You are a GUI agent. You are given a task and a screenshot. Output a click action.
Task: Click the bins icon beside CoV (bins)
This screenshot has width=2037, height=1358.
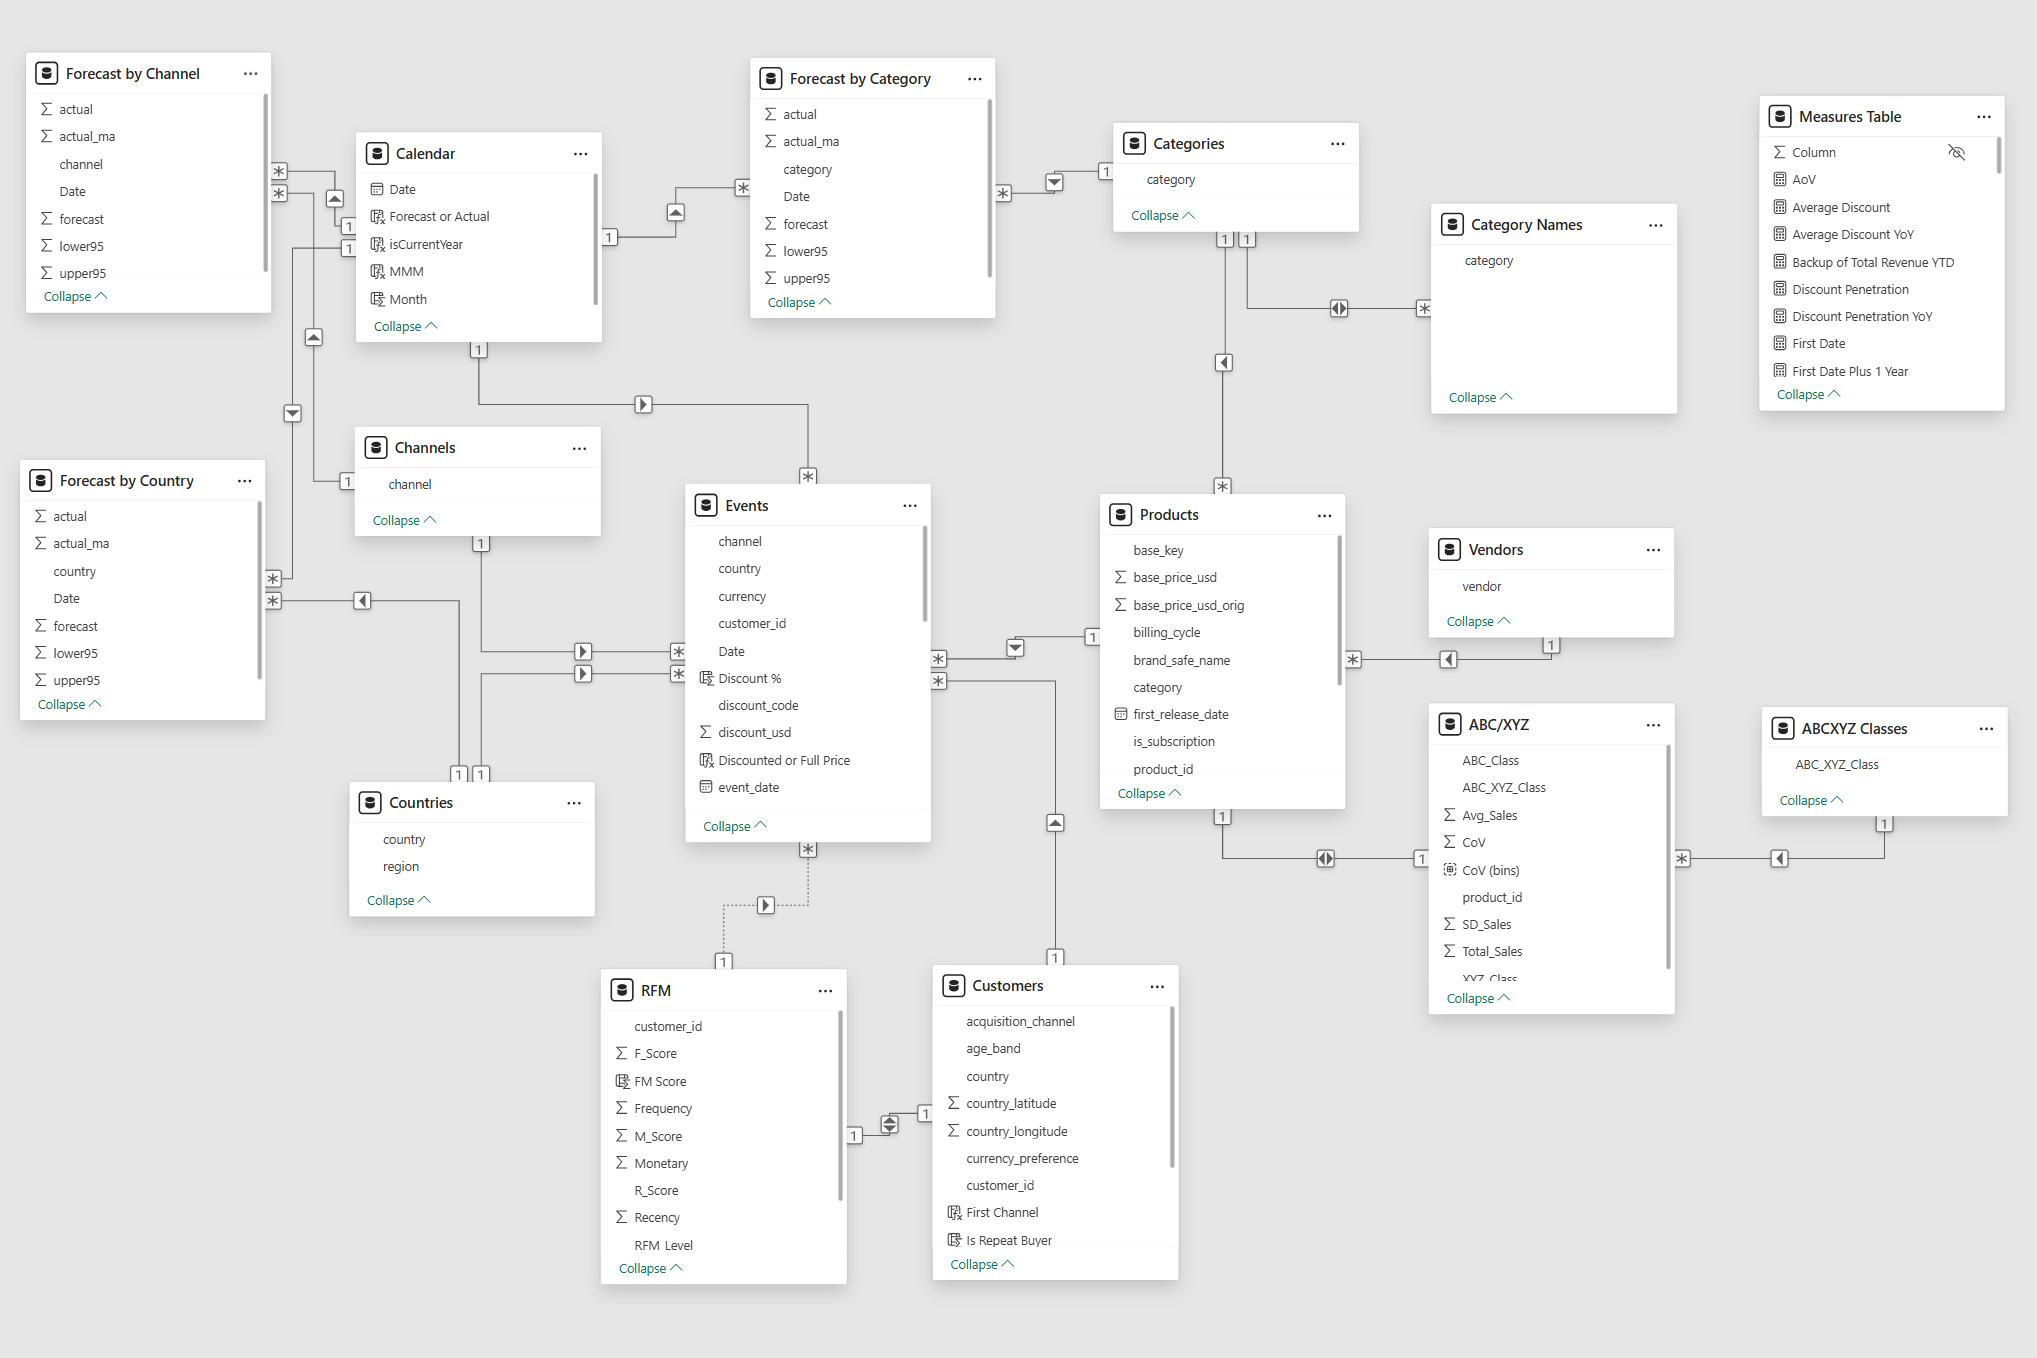pyautogui.click(x=1449, y=870)
